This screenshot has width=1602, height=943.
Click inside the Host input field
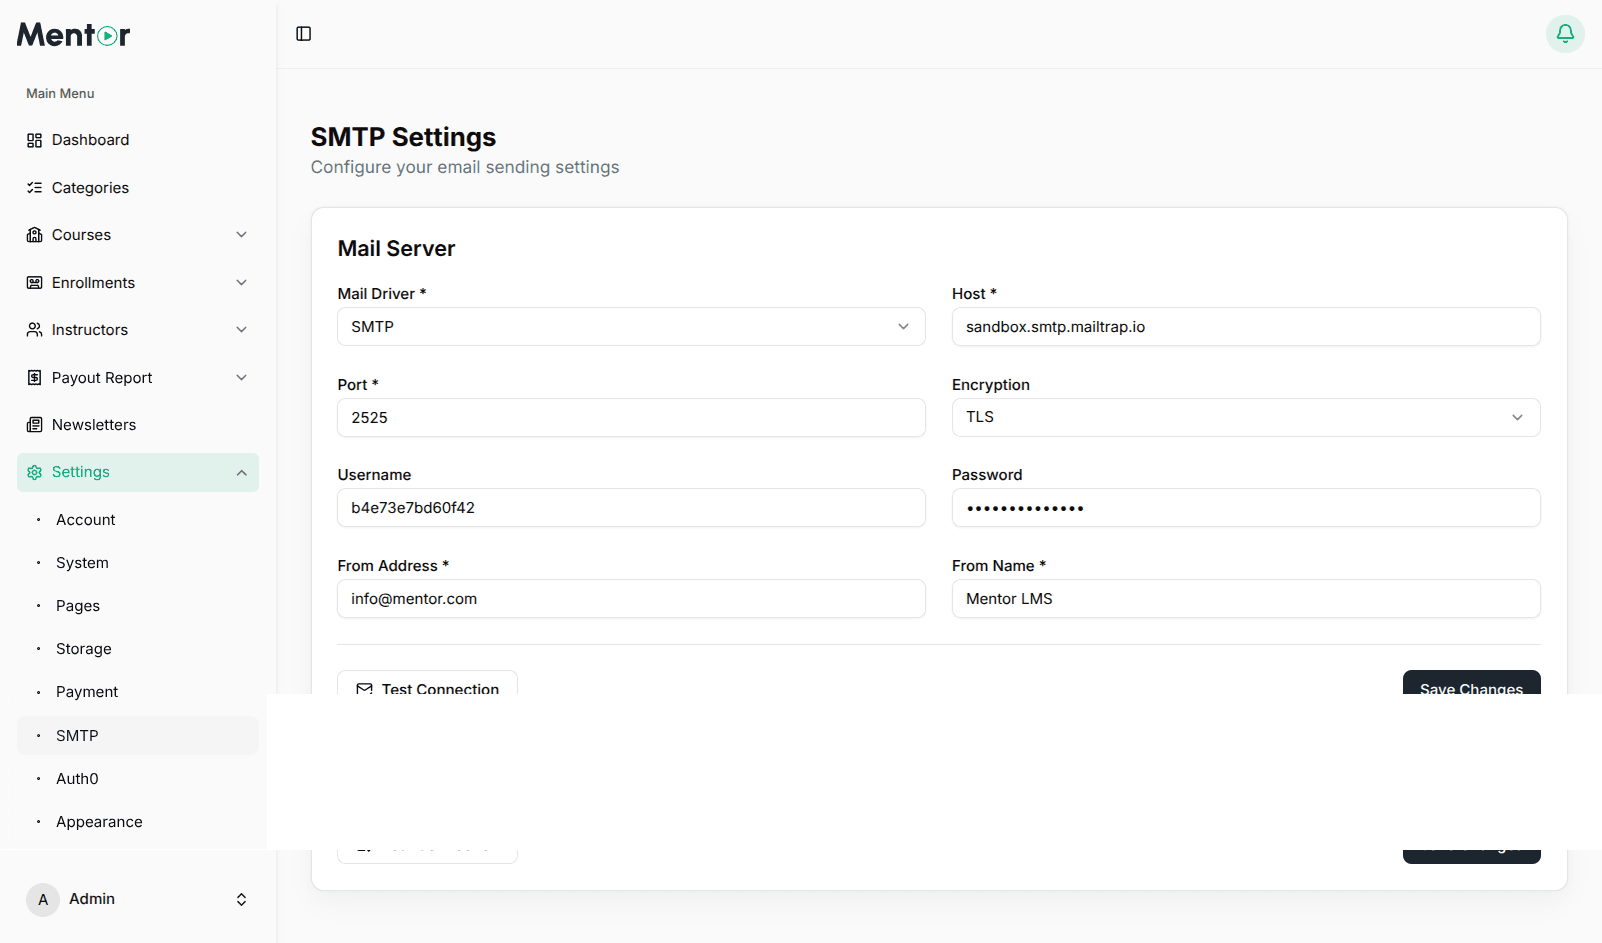(1245, 326)
